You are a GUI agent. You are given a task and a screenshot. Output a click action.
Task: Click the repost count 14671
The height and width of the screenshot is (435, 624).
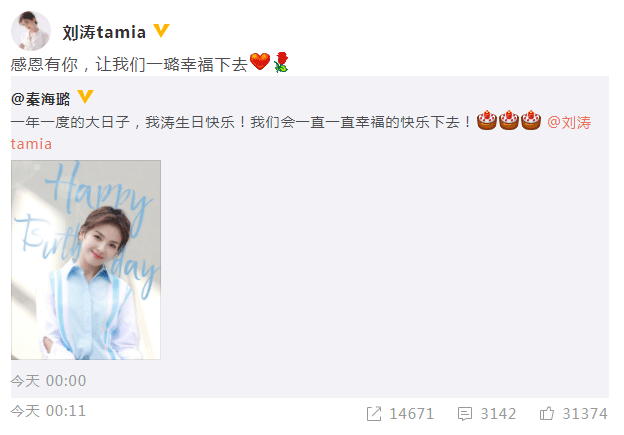coord(411,414)
